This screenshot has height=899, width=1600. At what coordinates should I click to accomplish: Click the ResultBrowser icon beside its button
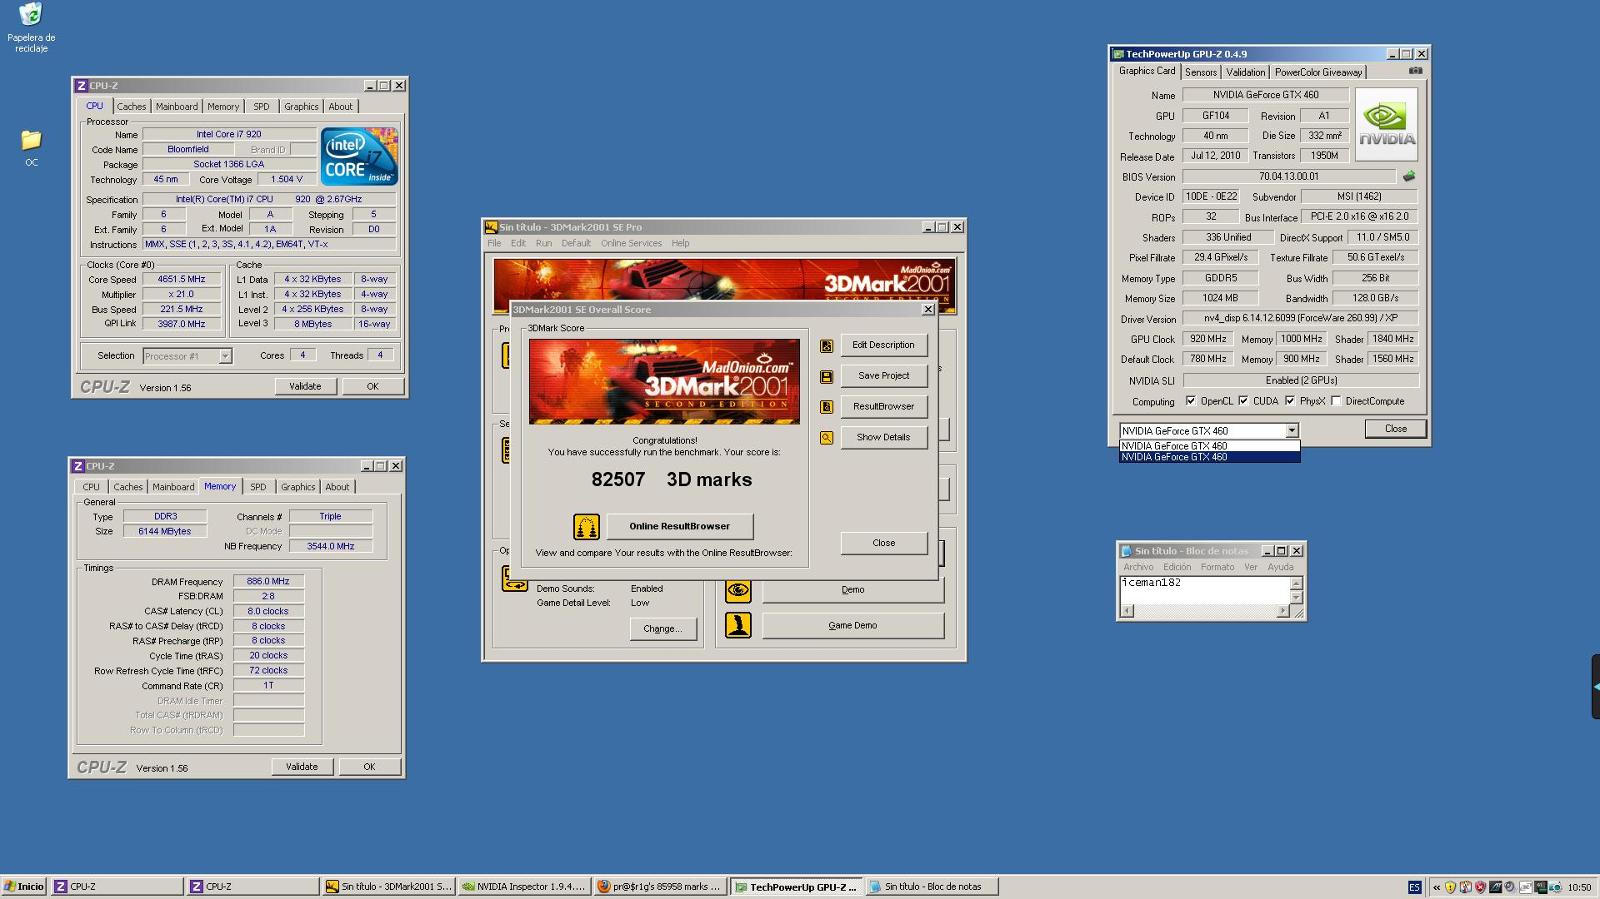tap(826, 407)
